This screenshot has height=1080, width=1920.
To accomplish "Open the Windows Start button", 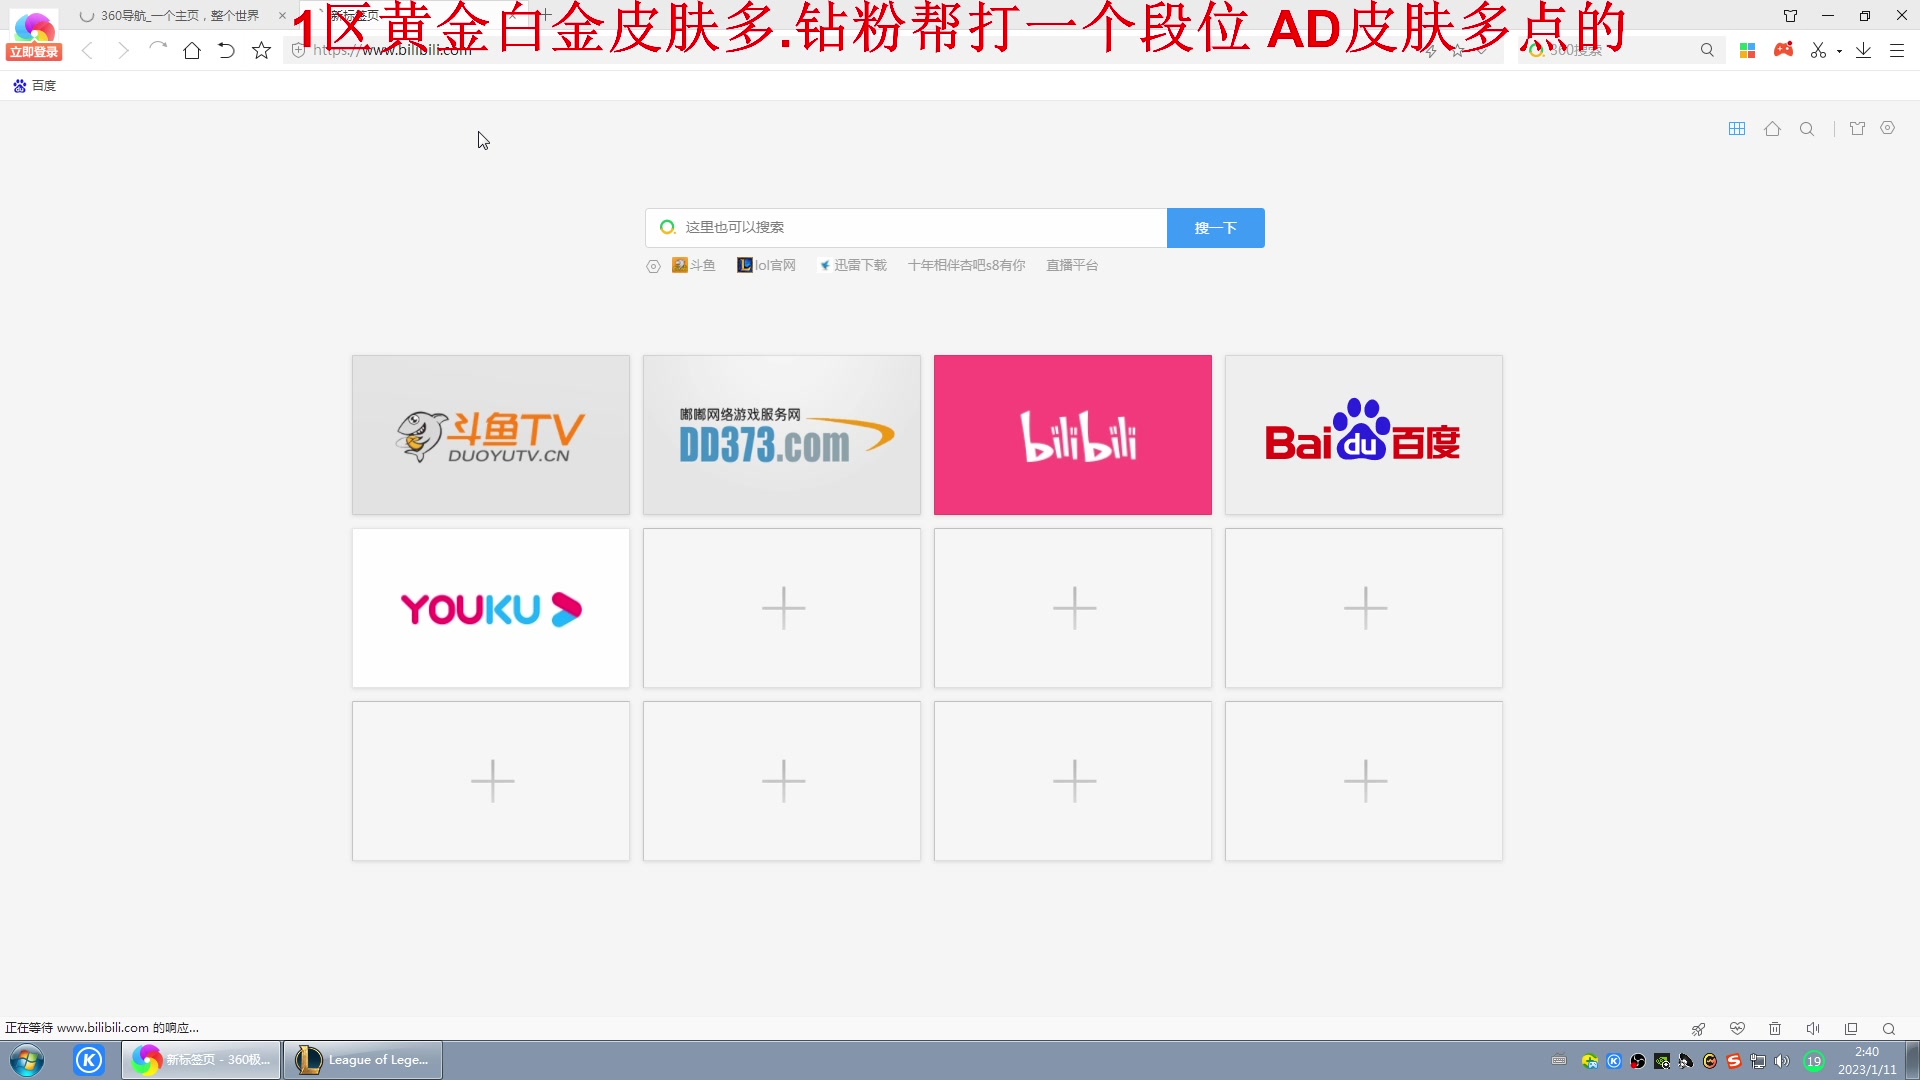I will [x=27, y=1060].
